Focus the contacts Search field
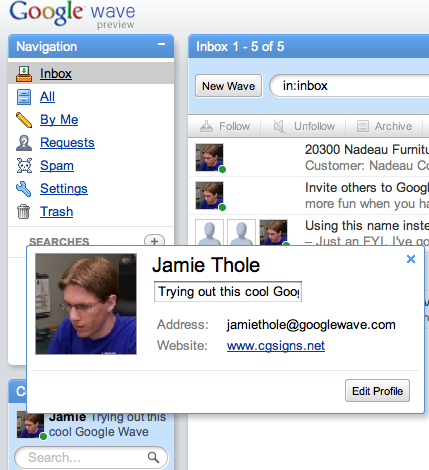Viewport: 429px width, 470px height. coord(91,457)
